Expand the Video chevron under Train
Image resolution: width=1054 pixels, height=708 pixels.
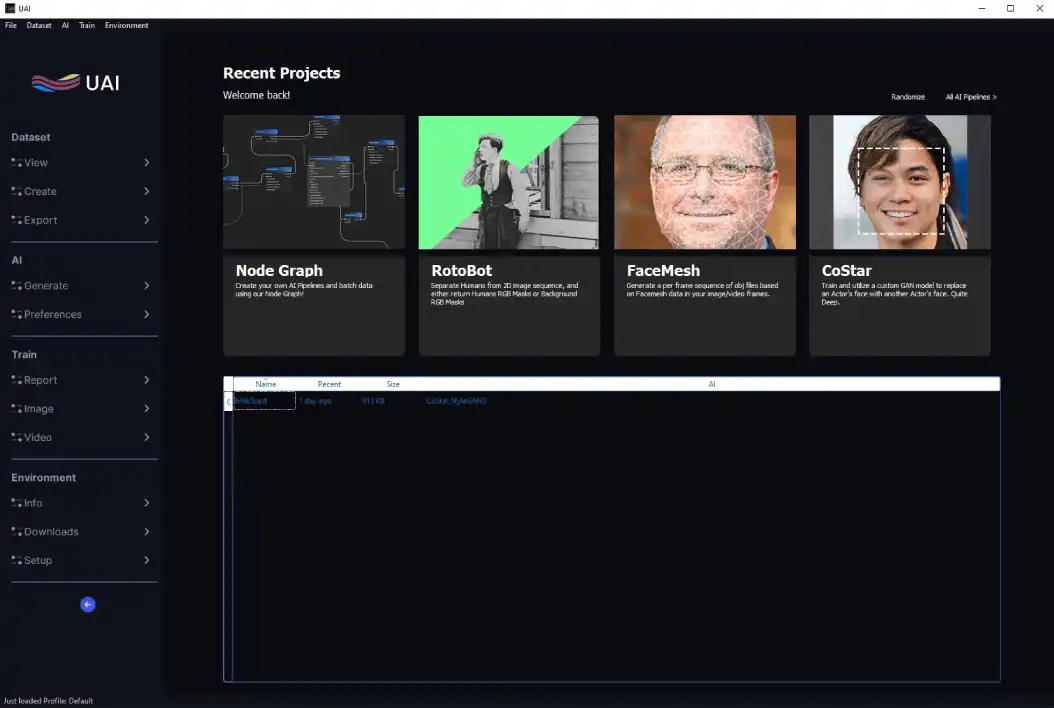click(146, 437)
